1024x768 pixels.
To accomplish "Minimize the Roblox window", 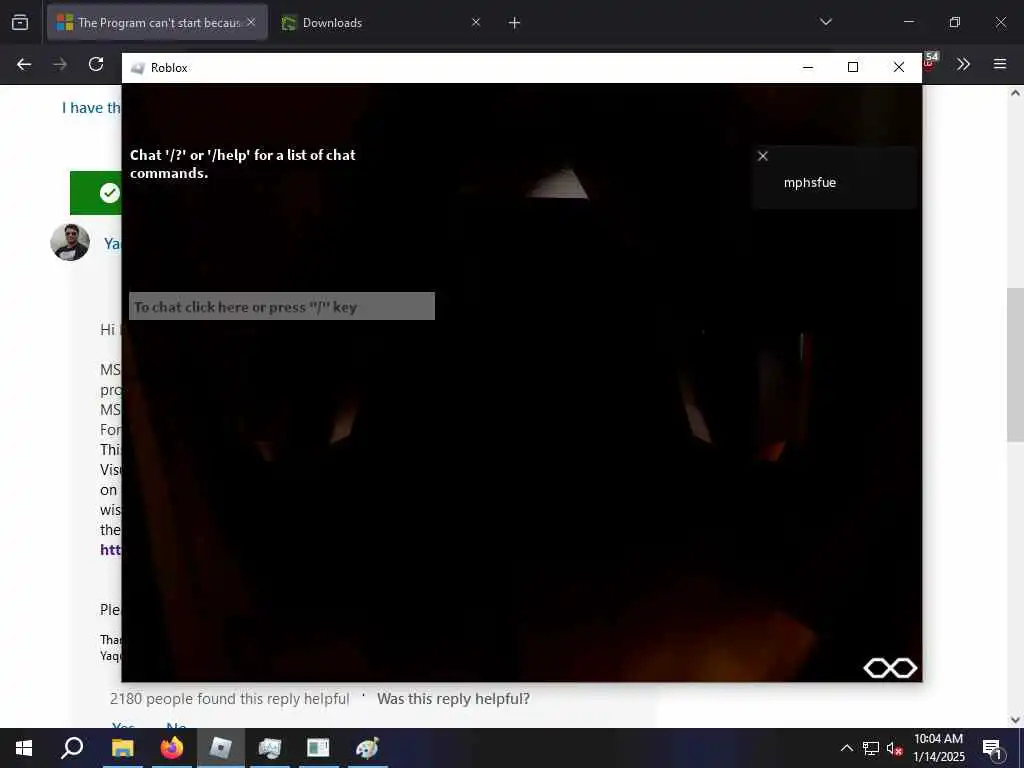I will pyautogui.click(x=808, y=67).
